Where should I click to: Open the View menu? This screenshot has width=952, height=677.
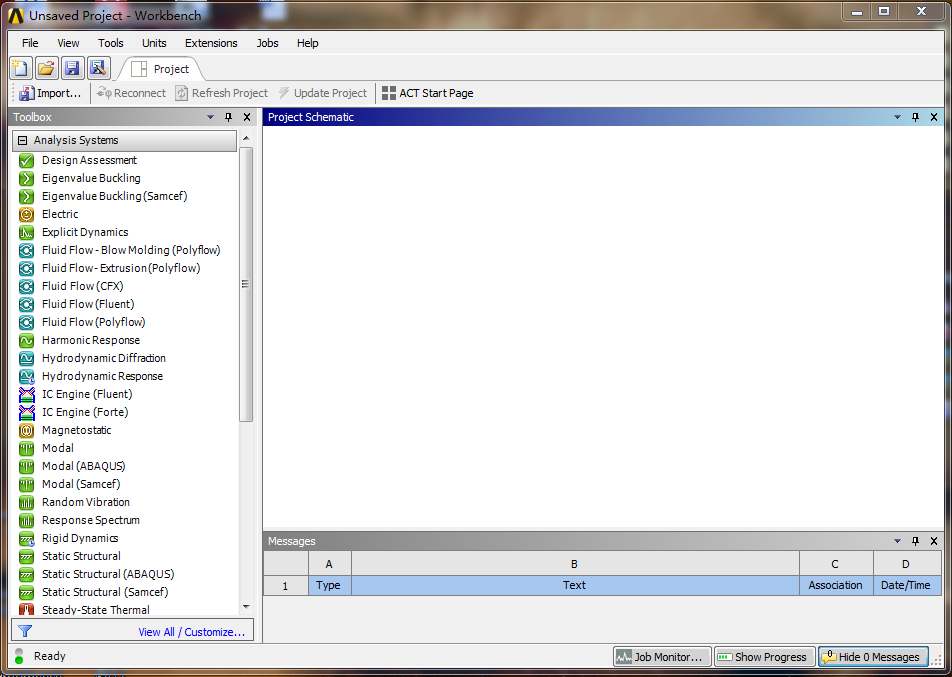(68, 43)
